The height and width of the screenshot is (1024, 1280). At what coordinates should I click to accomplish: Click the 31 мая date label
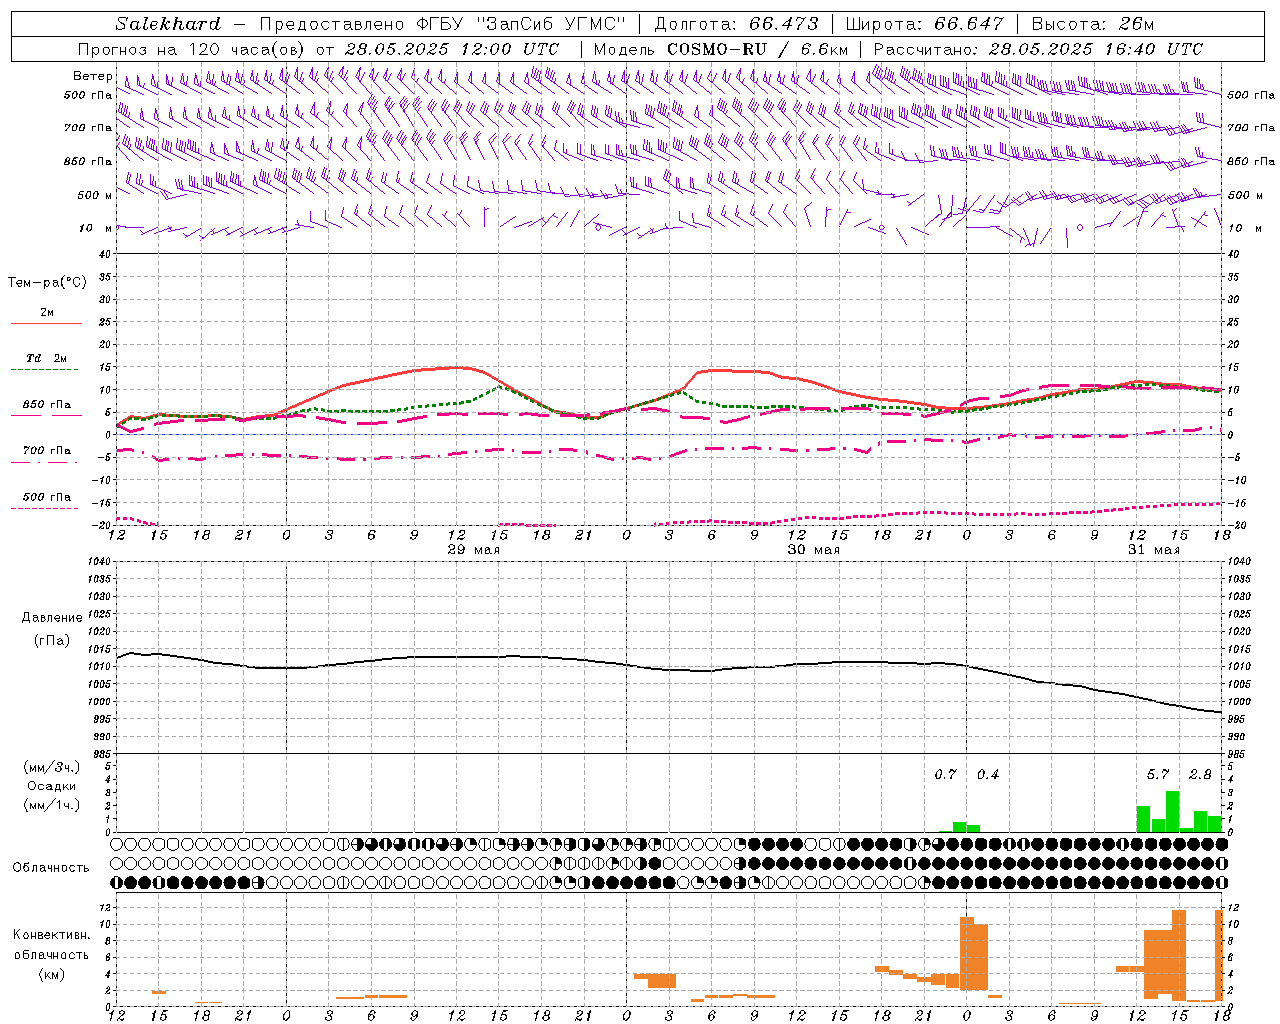click(1153, 550)
